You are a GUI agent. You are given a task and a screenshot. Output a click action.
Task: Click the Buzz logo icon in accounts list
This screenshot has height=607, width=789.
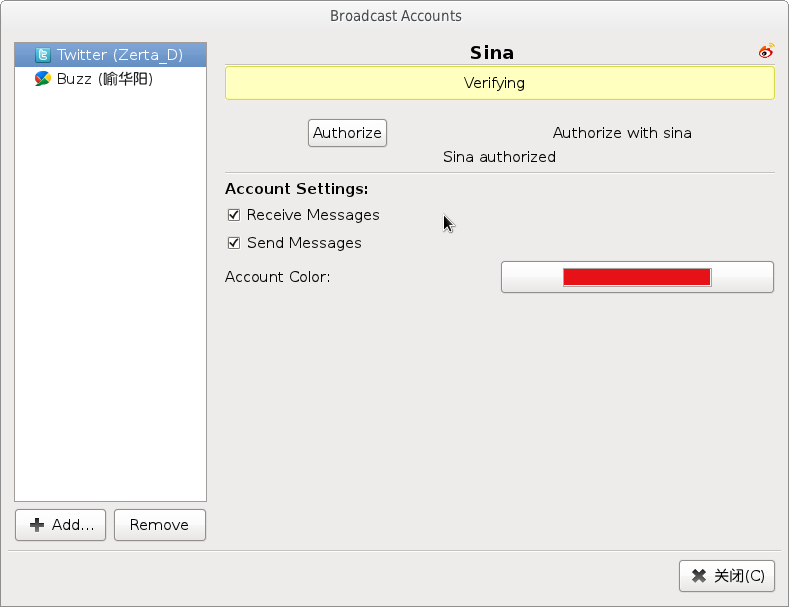point(43,79)
